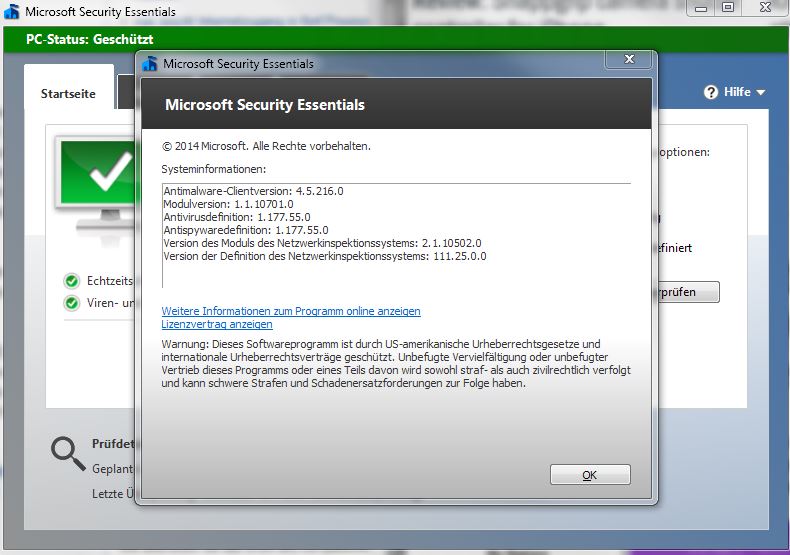This screenshot has height=555, width=790.
Task: Click the green check icon beside Echtzeitschutz
Action: click(x=72, y=281)
